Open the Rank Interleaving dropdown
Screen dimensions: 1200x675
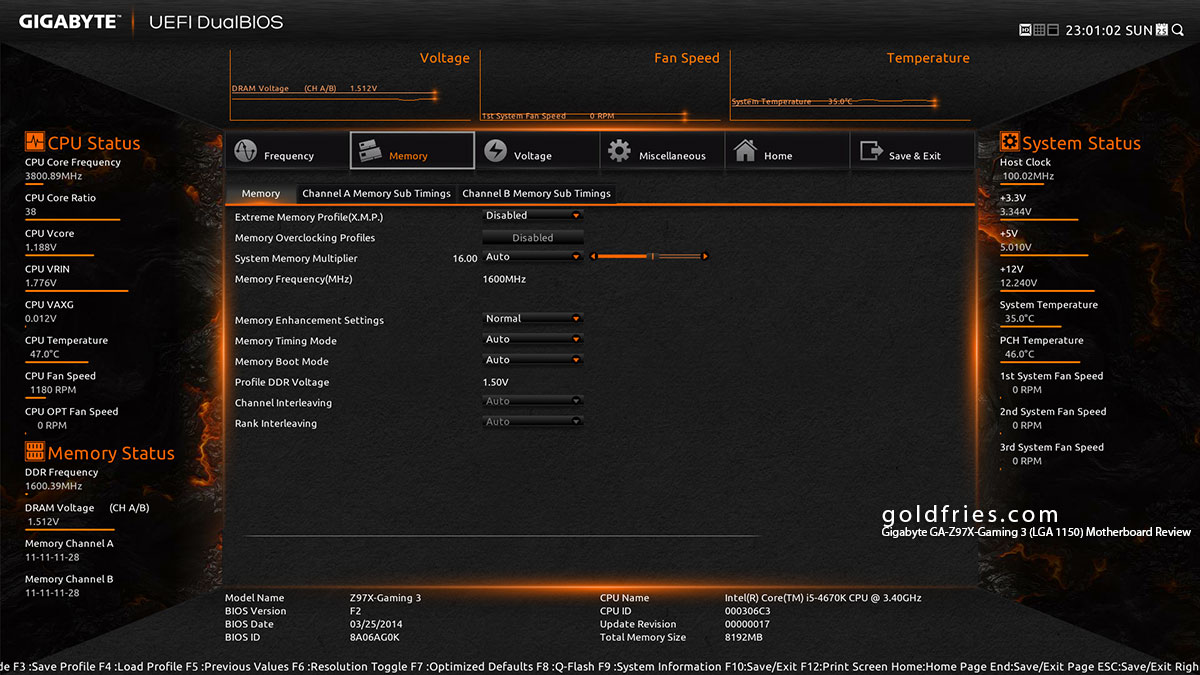click(x=532, y=422)
